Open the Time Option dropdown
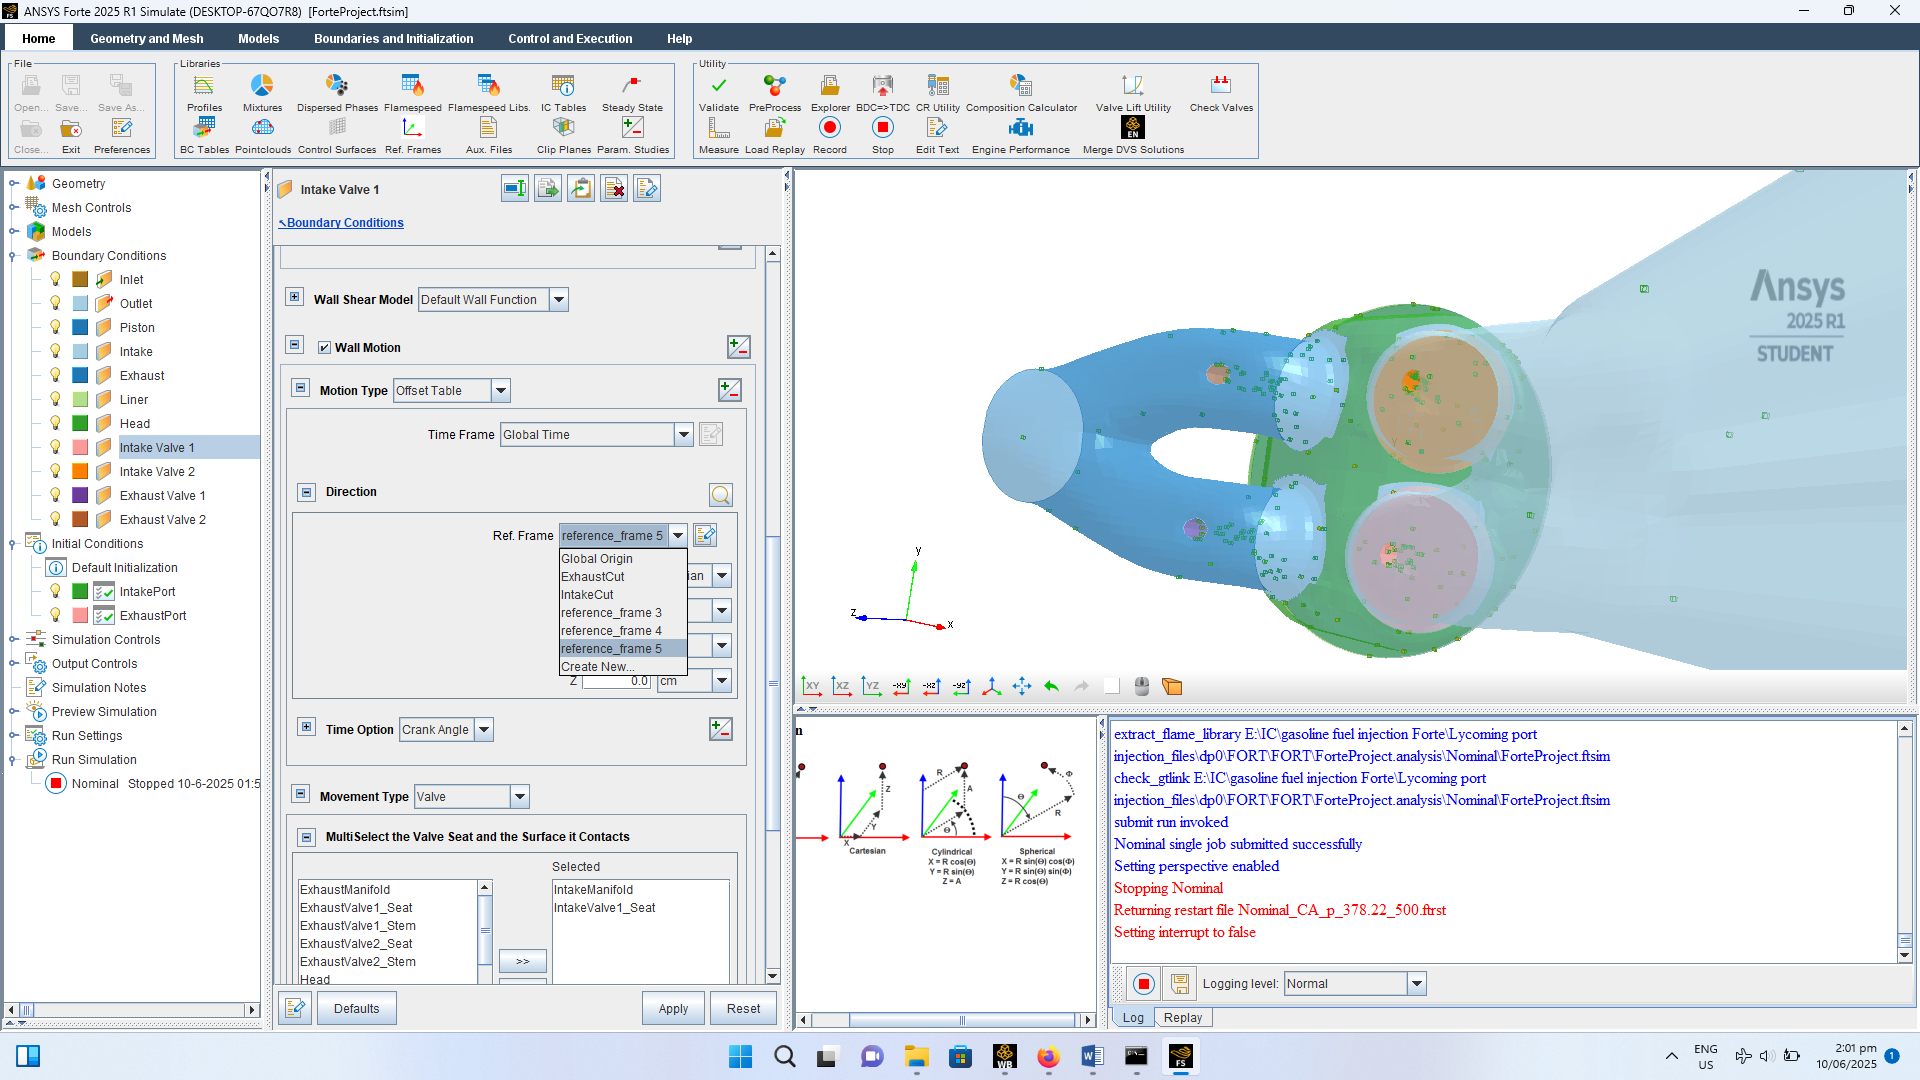 coord(484,730)
